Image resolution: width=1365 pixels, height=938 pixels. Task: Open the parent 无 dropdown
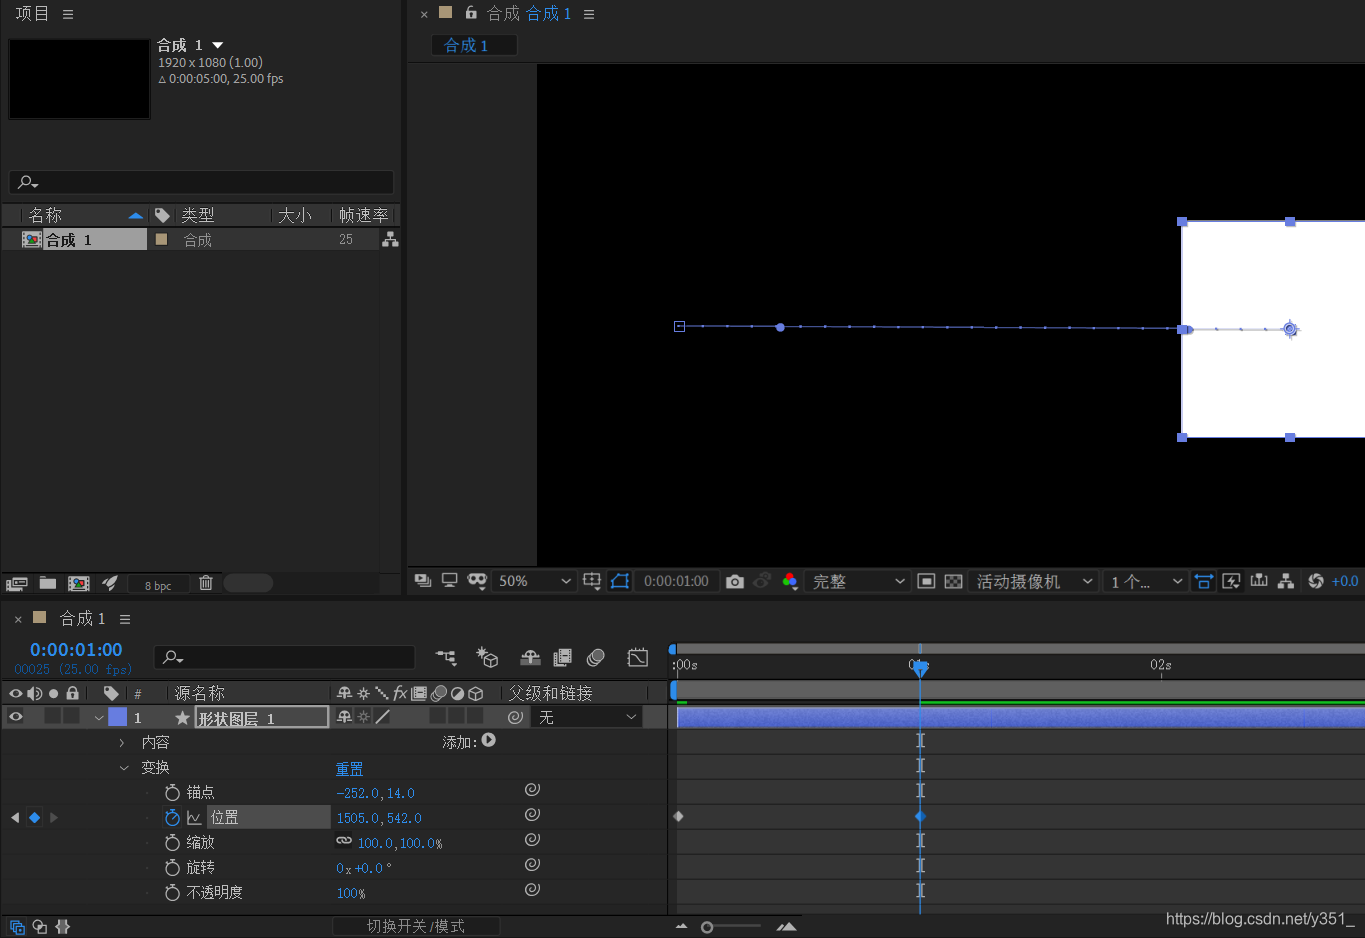click(x=588, y=717)
